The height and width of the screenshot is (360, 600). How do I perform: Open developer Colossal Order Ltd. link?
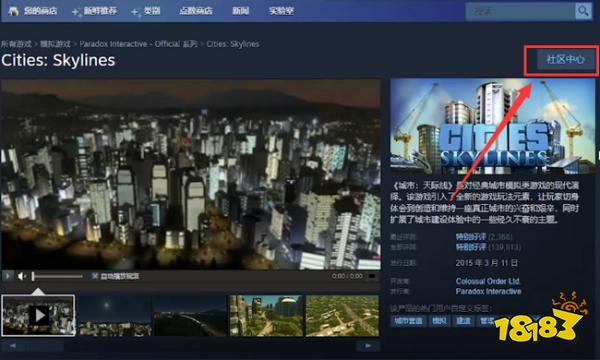pyautogui.click(x=488, y=281)
